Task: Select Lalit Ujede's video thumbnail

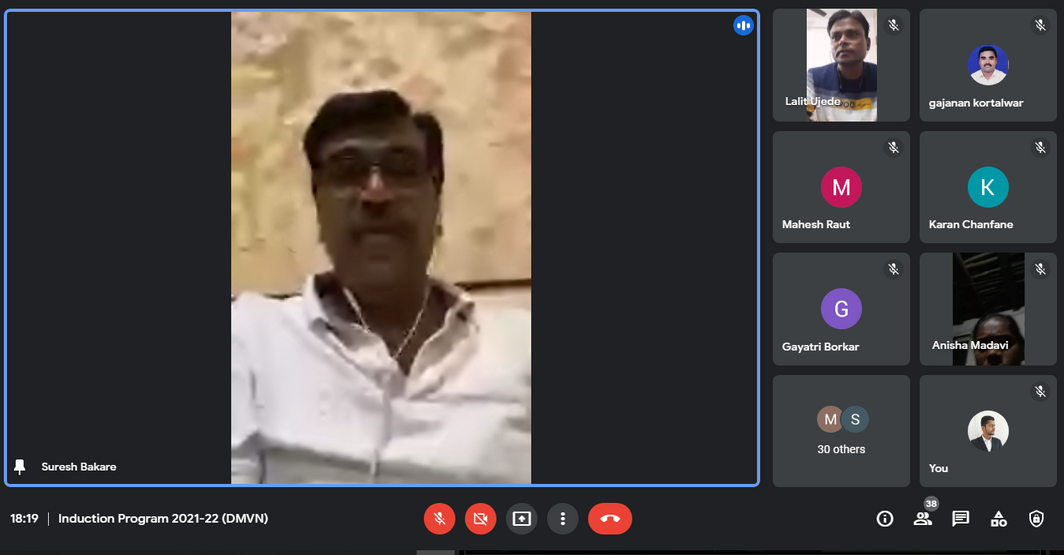Action: pos(841,65)
